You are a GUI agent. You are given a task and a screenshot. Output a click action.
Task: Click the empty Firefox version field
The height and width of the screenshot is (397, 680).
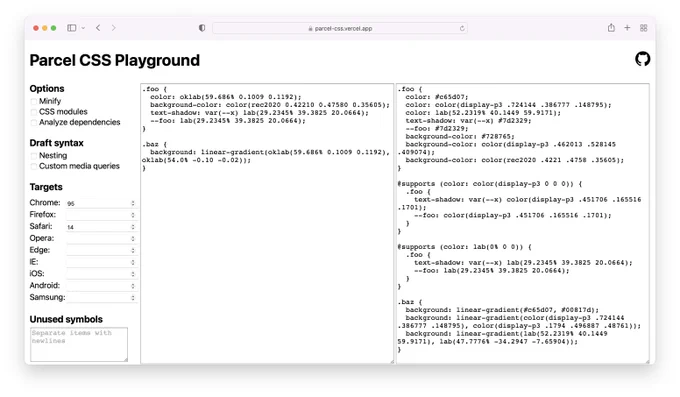101,215
